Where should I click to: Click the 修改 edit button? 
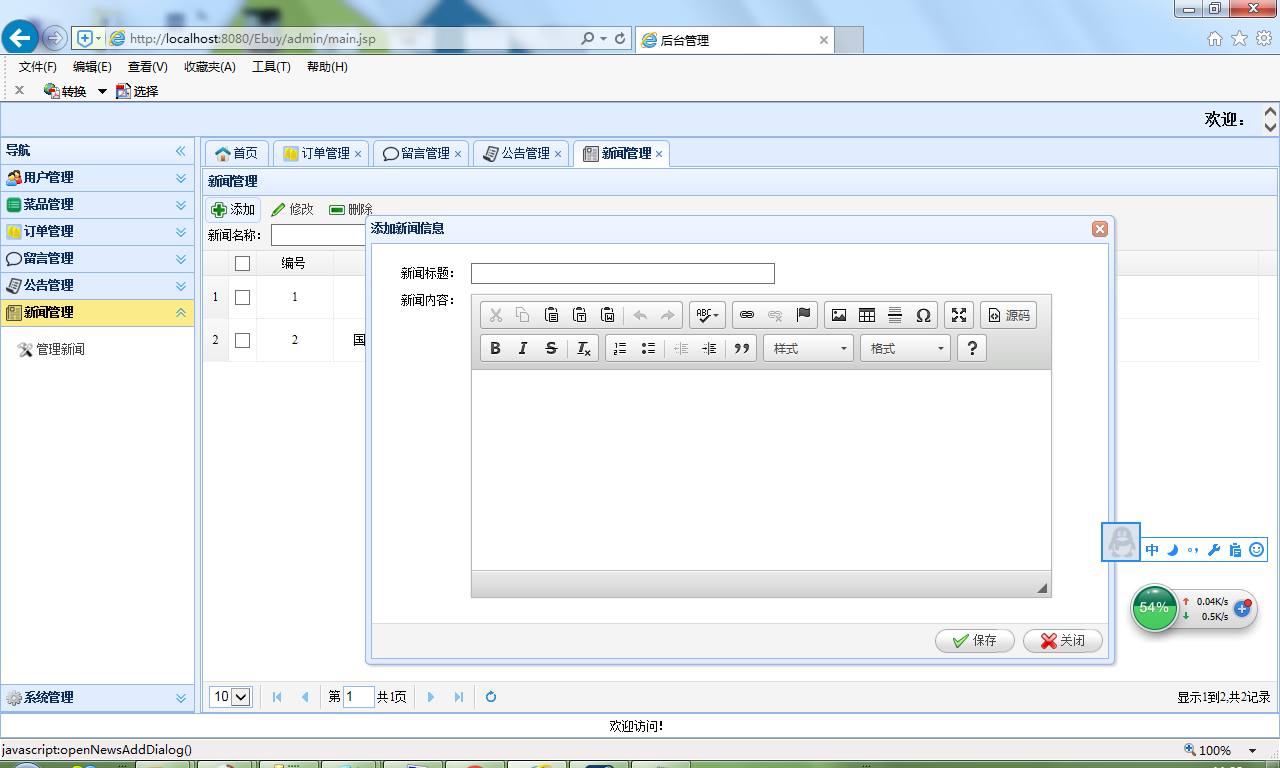[292, 209]
